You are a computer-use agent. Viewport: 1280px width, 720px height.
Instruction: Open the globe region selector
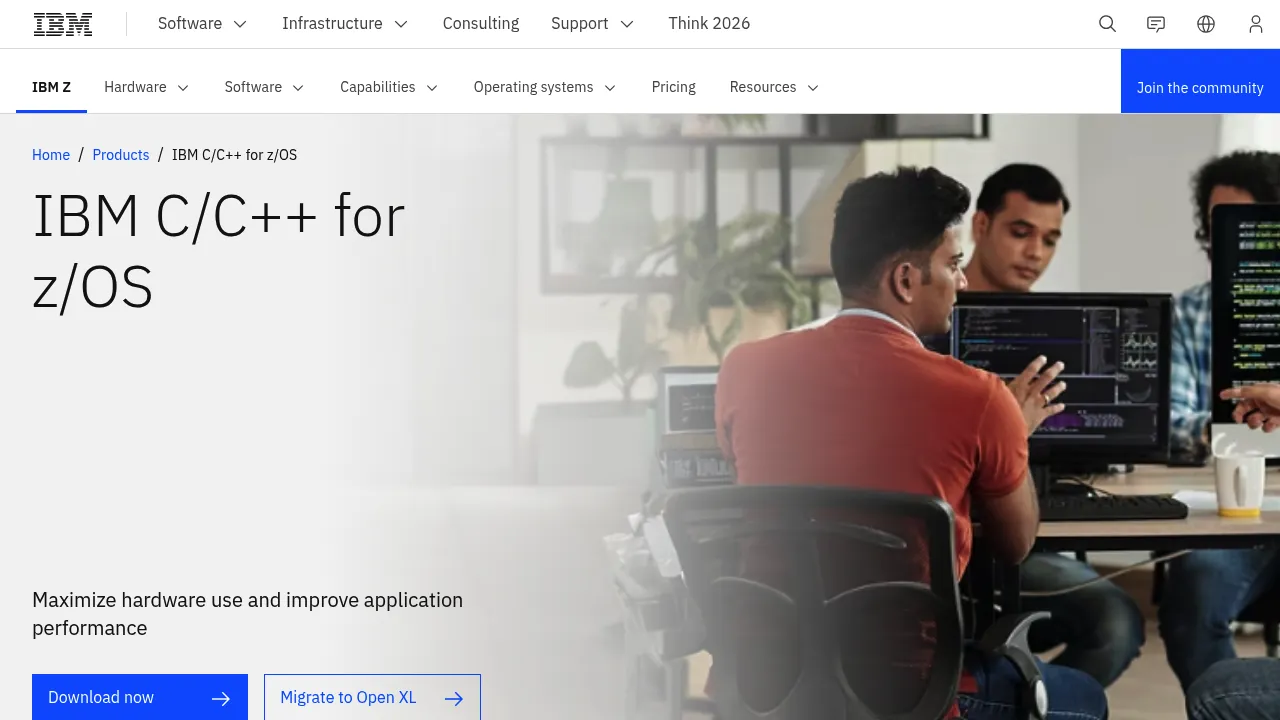[1206, 24]
